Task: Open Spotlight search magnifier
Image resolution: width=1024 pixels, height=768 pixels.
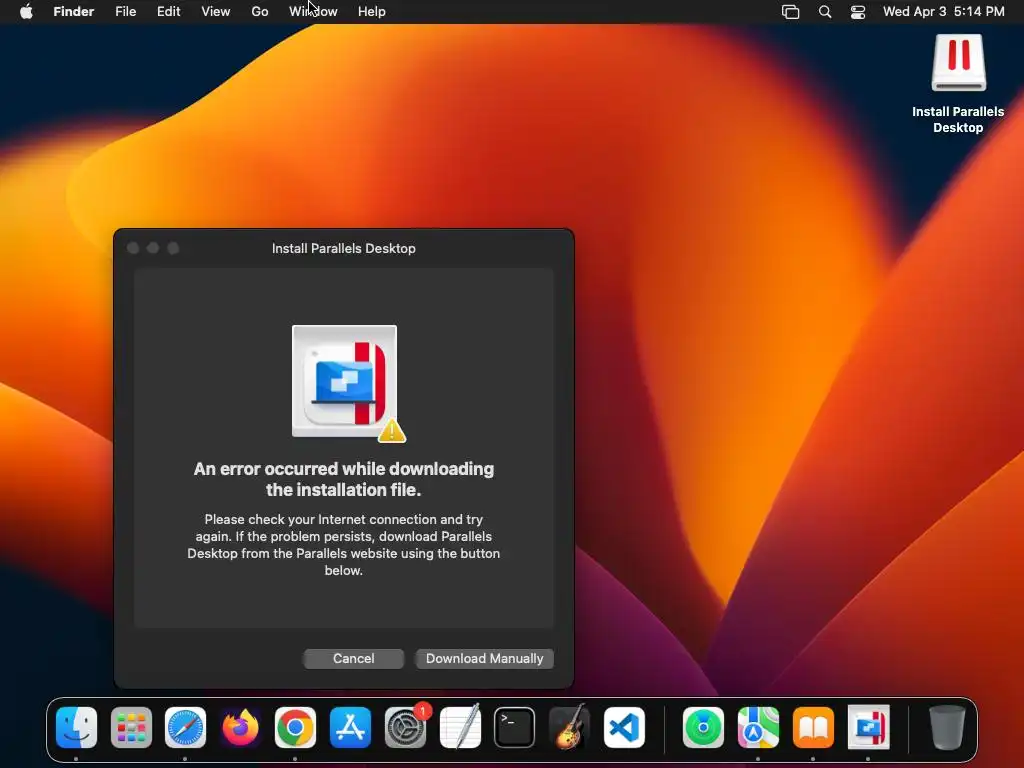Action: click(x=825, y=12)
